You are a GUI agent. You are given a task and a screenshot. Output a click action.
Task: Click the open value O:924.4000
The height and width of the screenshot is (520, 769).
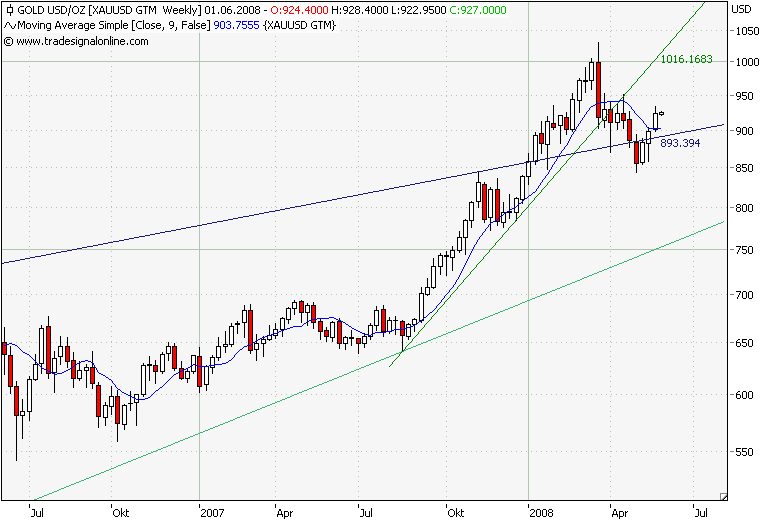click(x=299, y=10)
